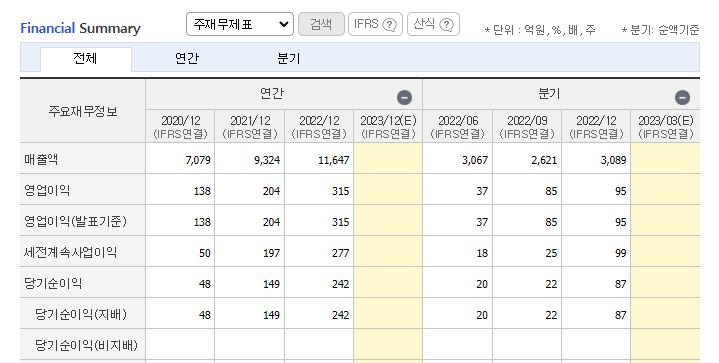Click 세전계속사업이익 value 25
The width and height of the screenshot is (719, 363).
[551, 253]
